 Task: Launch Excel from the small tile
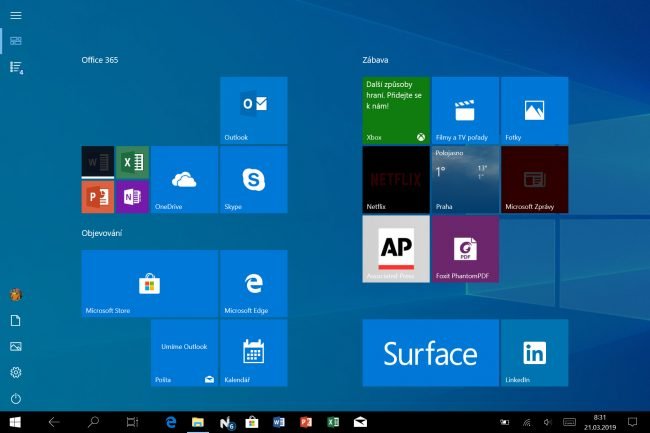click(133, 162)
